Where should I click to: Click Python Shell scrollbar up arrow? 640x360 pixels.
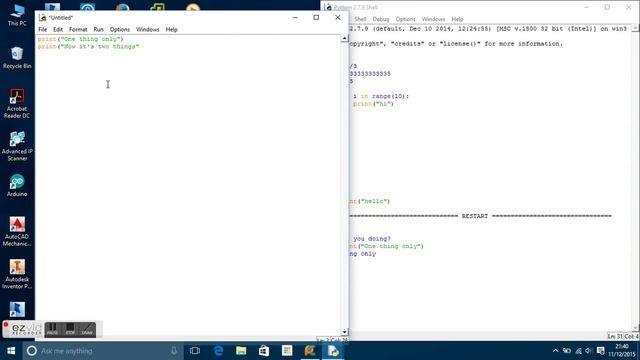tap(635, 28)
